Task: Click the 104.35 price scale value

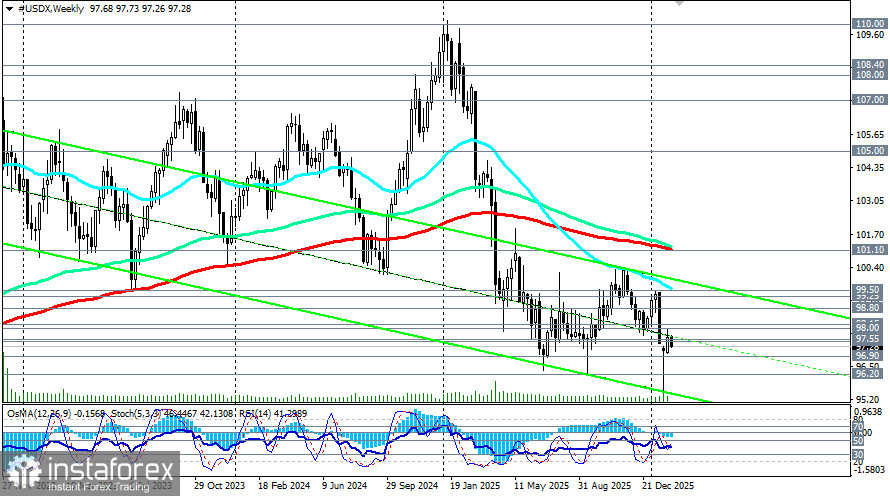Action: pyautogui.click(x=870, y=168)
